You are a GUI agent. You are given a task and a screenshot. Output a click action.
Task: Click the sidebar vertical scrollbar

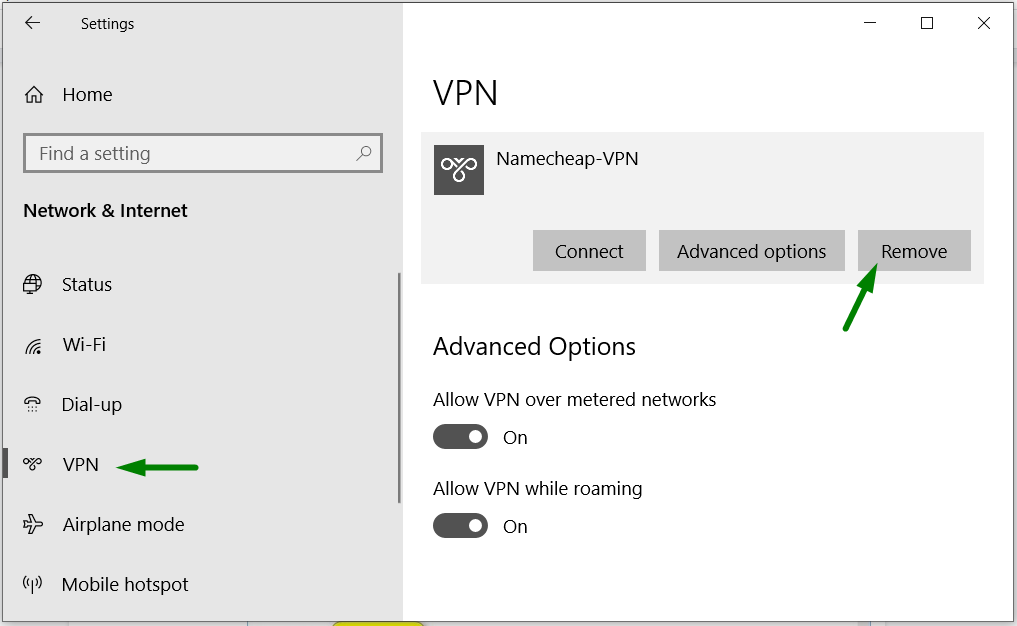coord(399,387)
